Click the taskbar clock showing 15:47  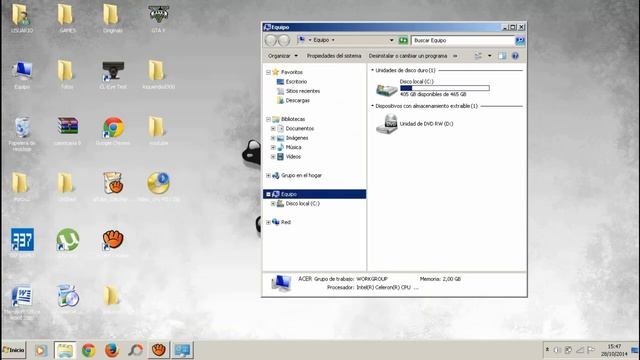click(x=614, y=350)
